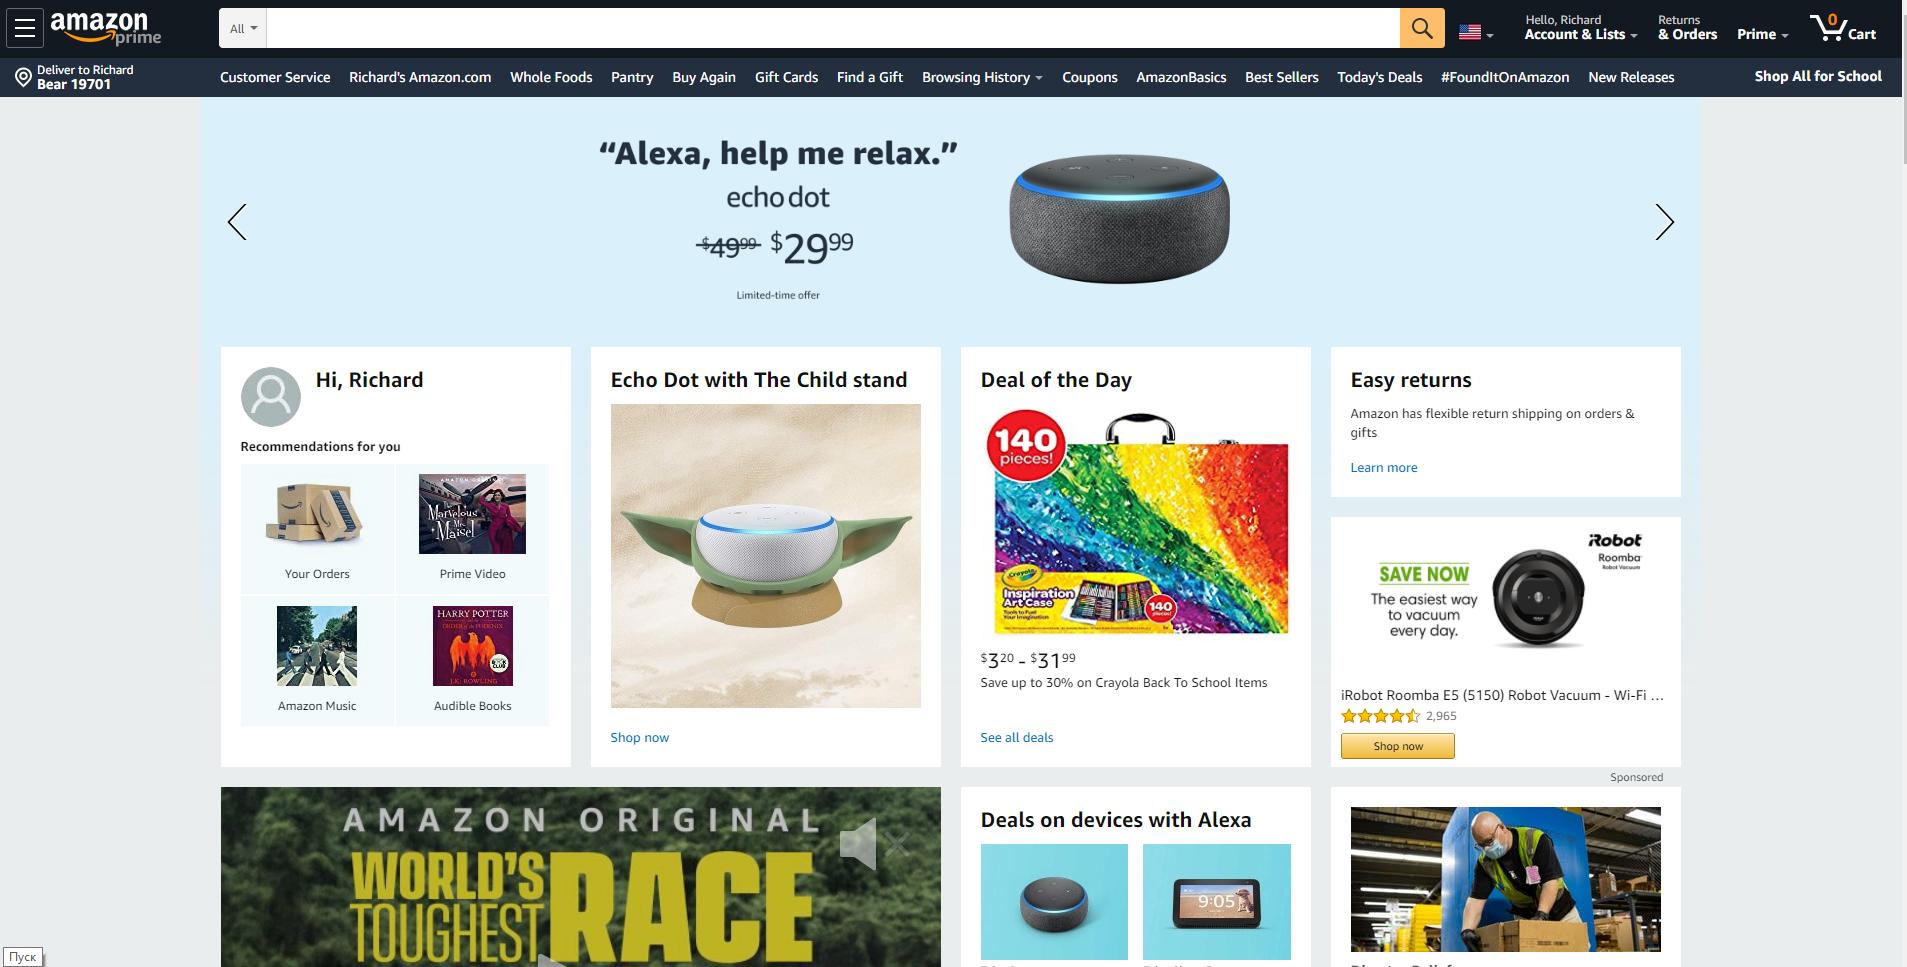Go to Best Sellers page
Screen dimensions: 1907x967
tap(1281, 77)
